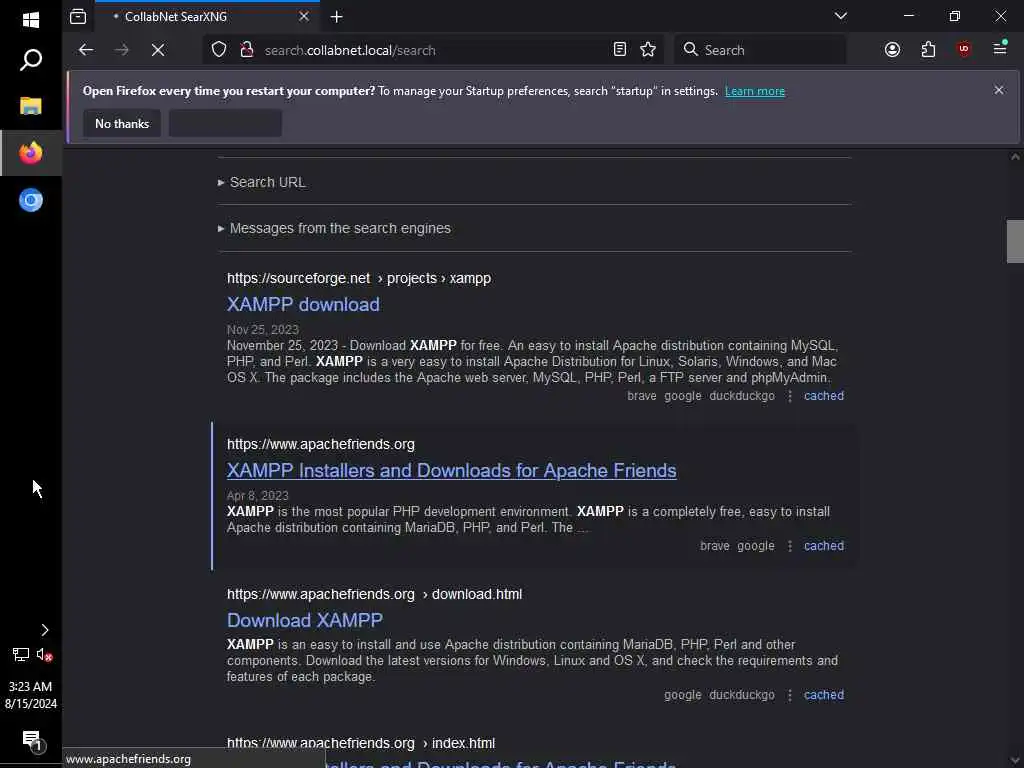
Task: Open cached link for Download XAMPP result
Action: 824,695
